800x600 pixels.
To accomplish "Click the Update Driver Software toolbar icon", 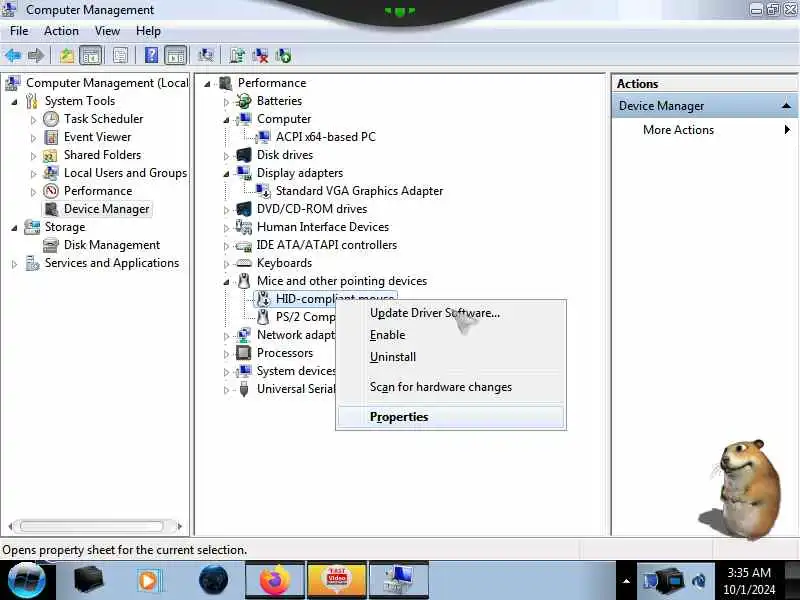I will click(237, 55).
